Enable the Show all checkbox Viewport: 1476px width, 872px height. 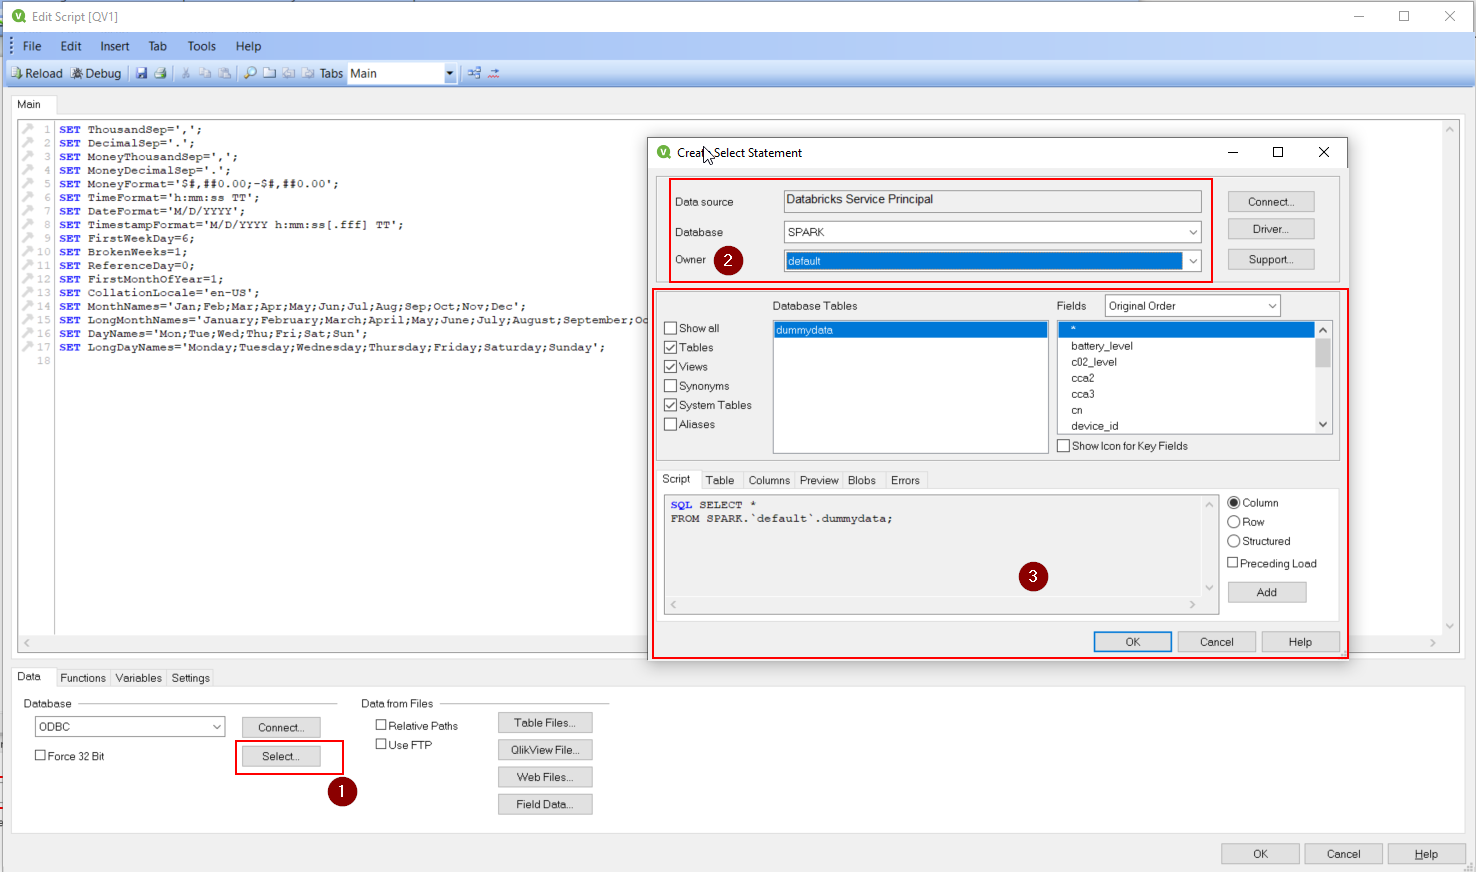coord(671,328)
